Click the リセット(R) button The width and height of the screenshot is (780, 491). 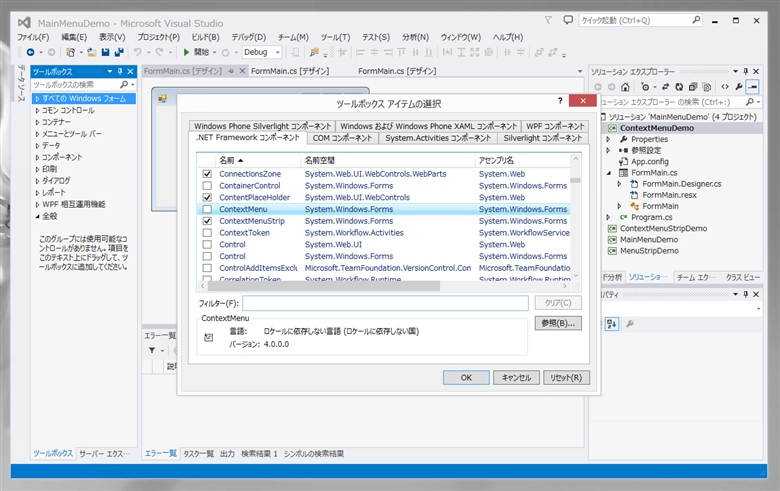pos(566,378)
